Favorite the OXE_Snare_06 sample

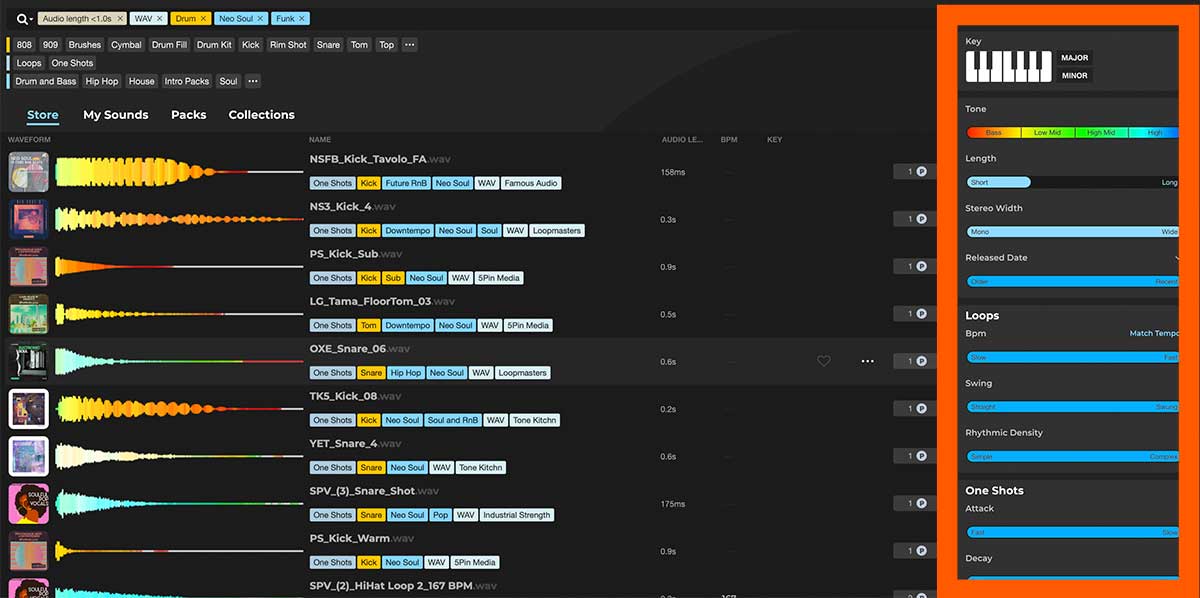(823, 361)
